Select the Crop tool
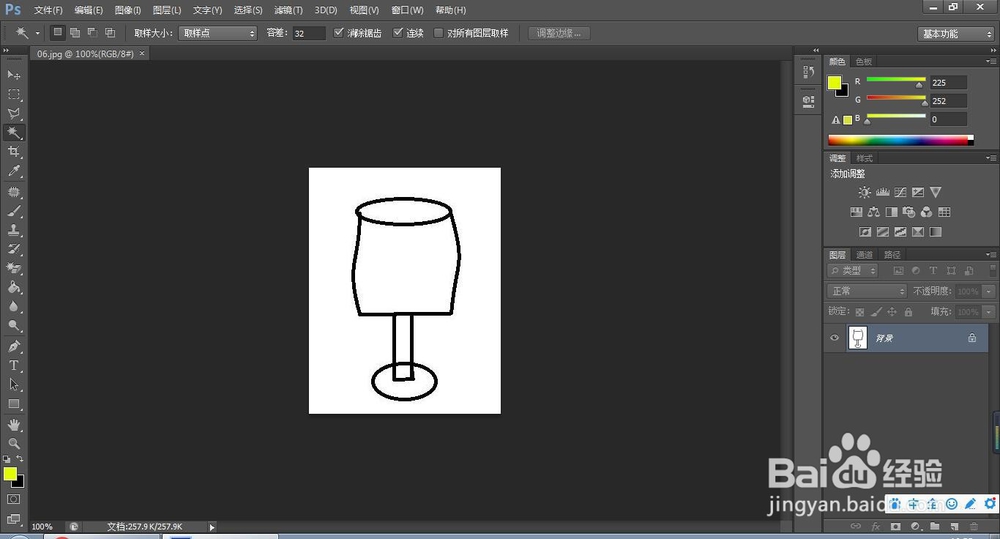This screenshot has height=539, width=1000. 13,152
